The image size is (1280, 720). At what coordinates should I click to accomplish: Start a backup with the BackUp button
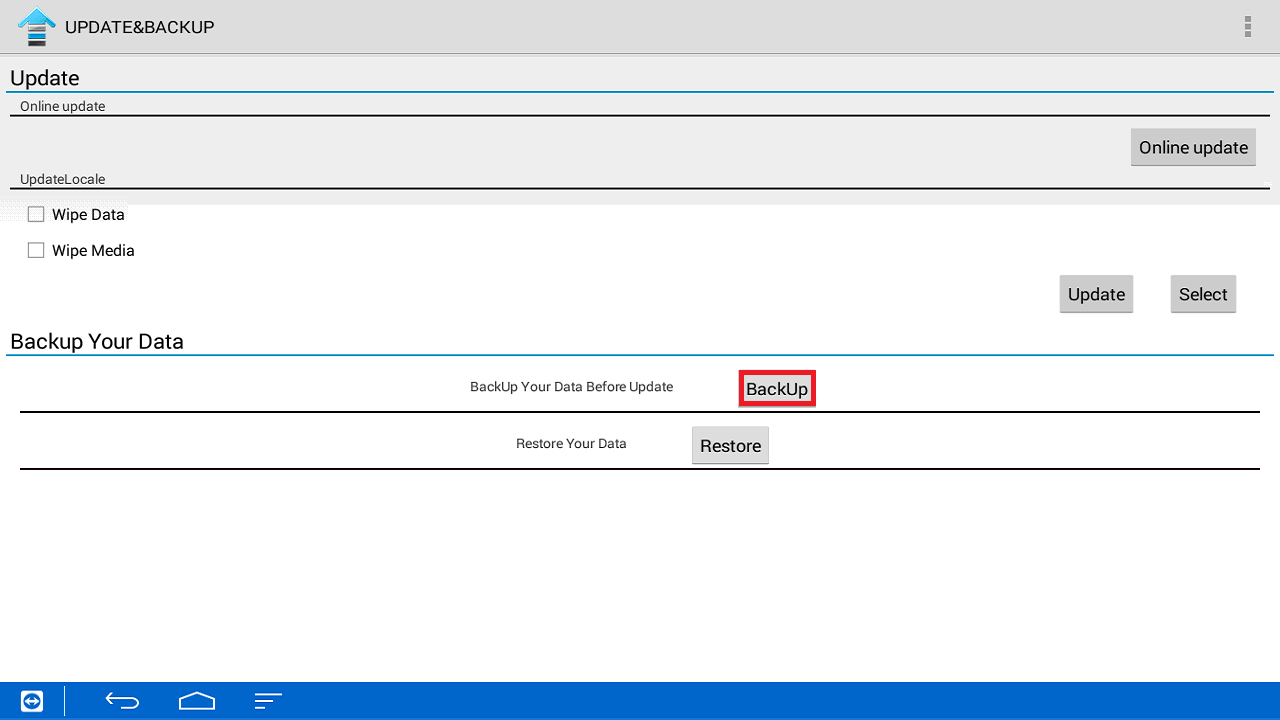coord(777,389)
